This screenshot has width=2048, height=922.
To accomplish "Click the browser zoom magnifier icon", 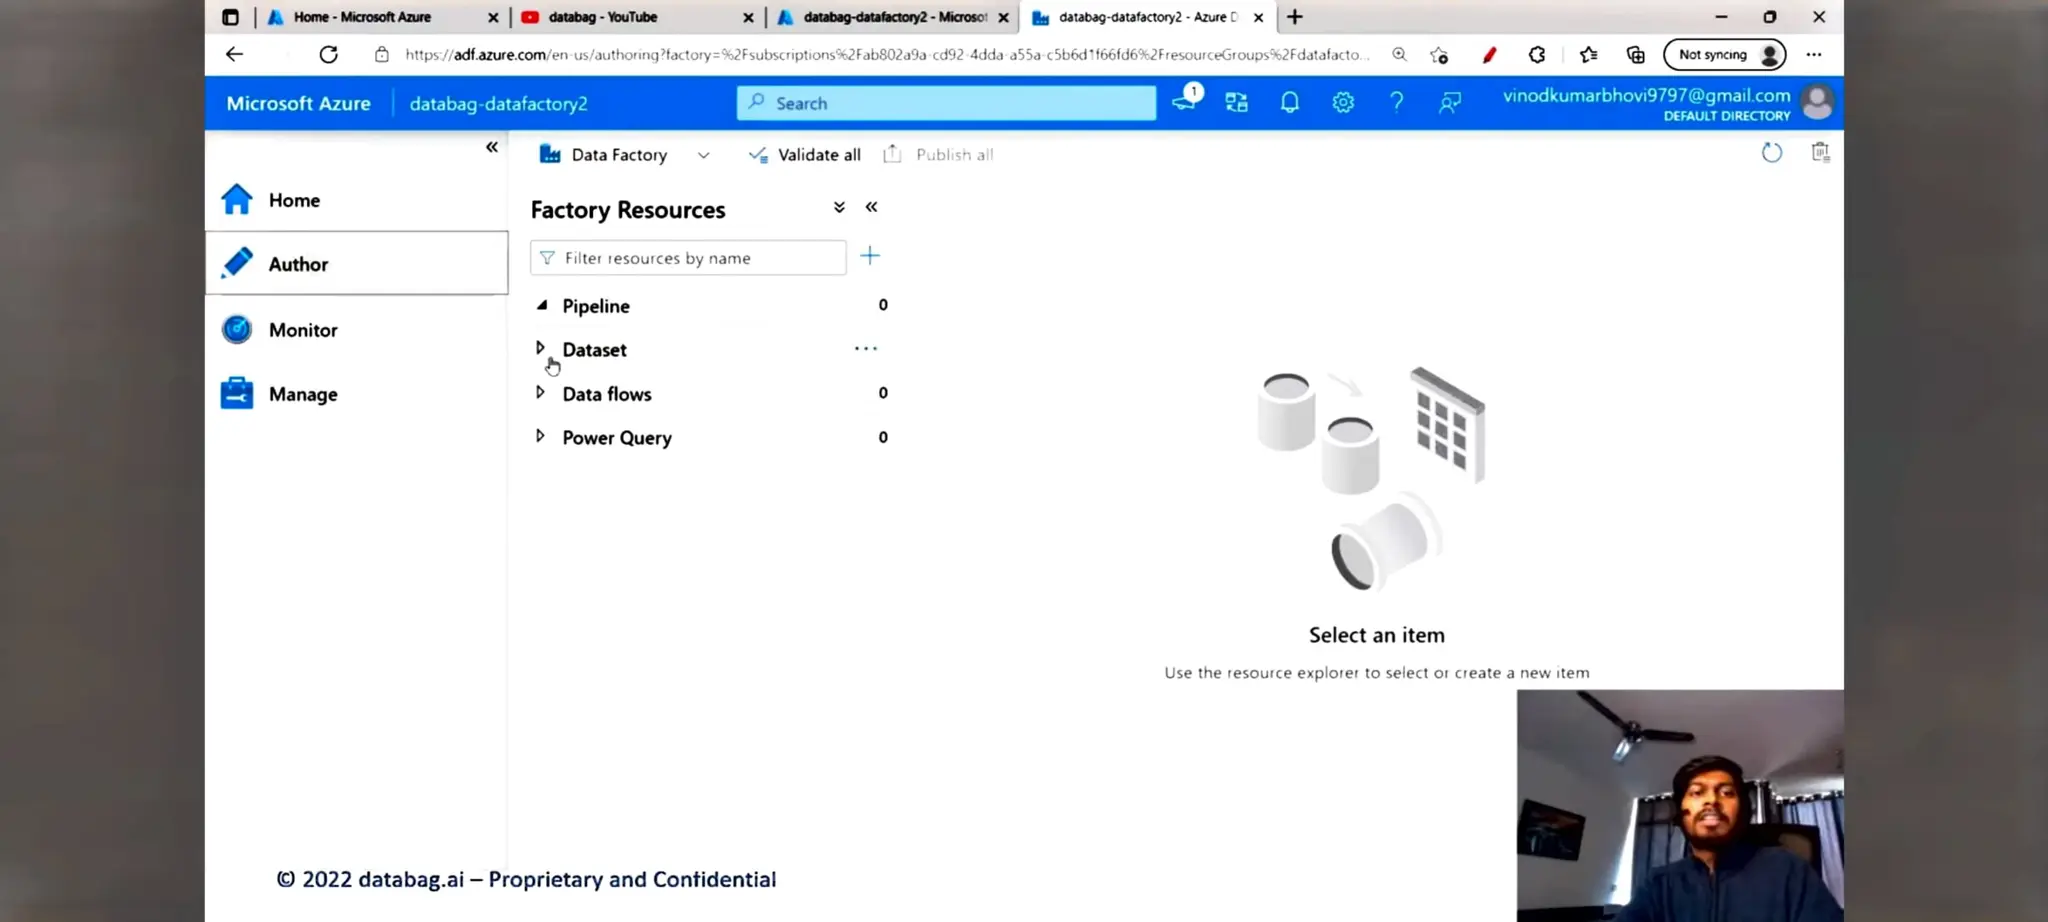I will 1399,55.
